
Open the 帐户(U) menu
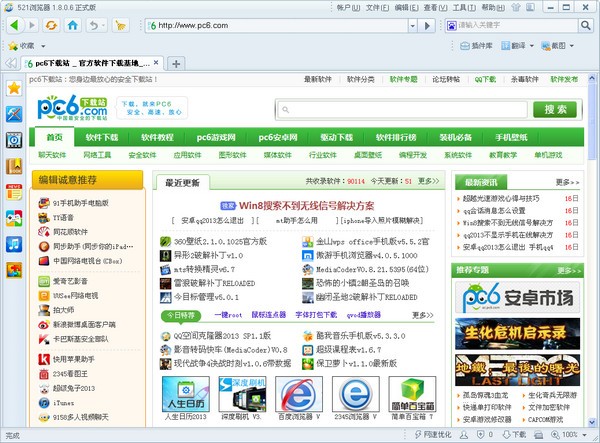(348, 7)
